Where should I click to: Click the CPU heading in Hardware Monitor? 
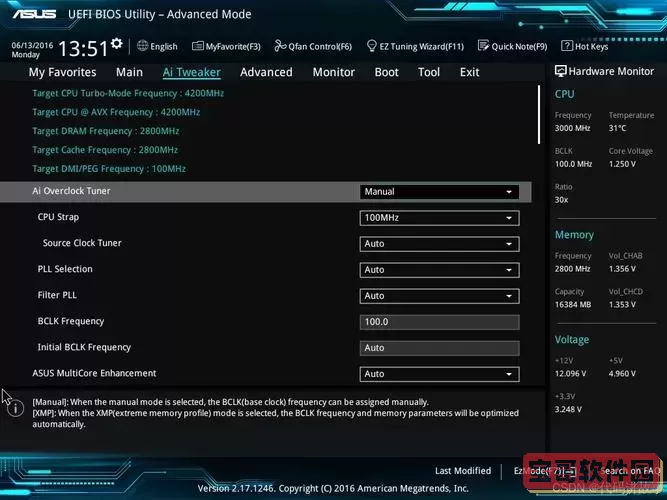point(564,94)
